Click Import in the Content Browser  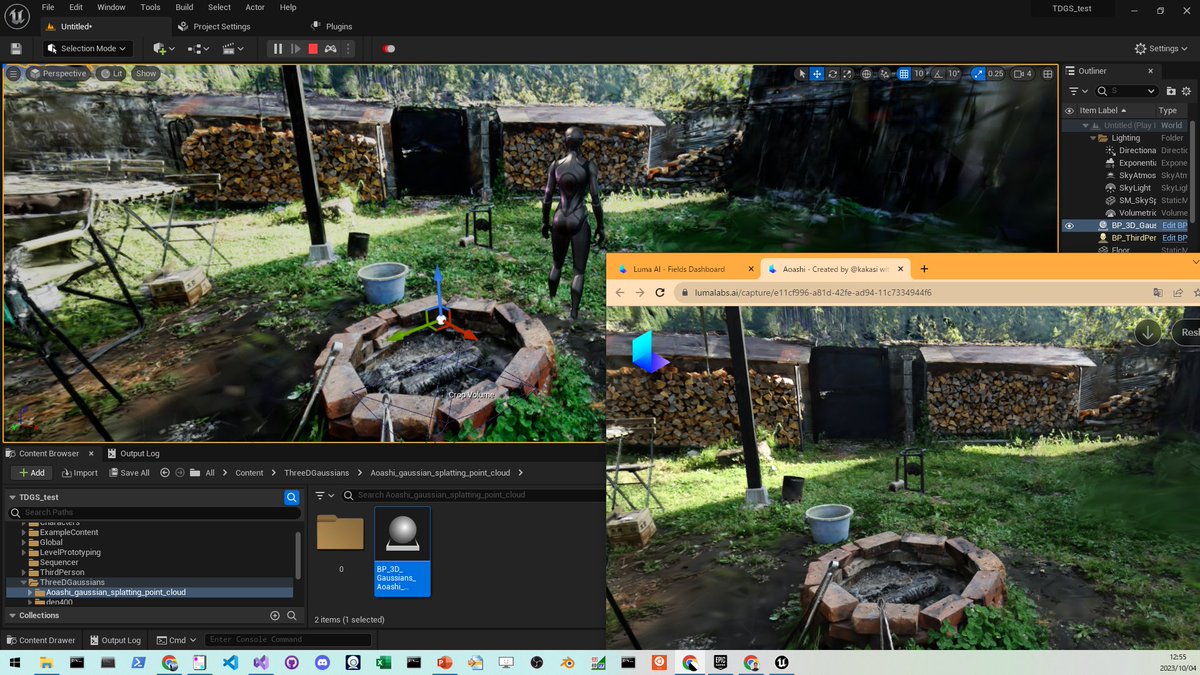point(79,473)
